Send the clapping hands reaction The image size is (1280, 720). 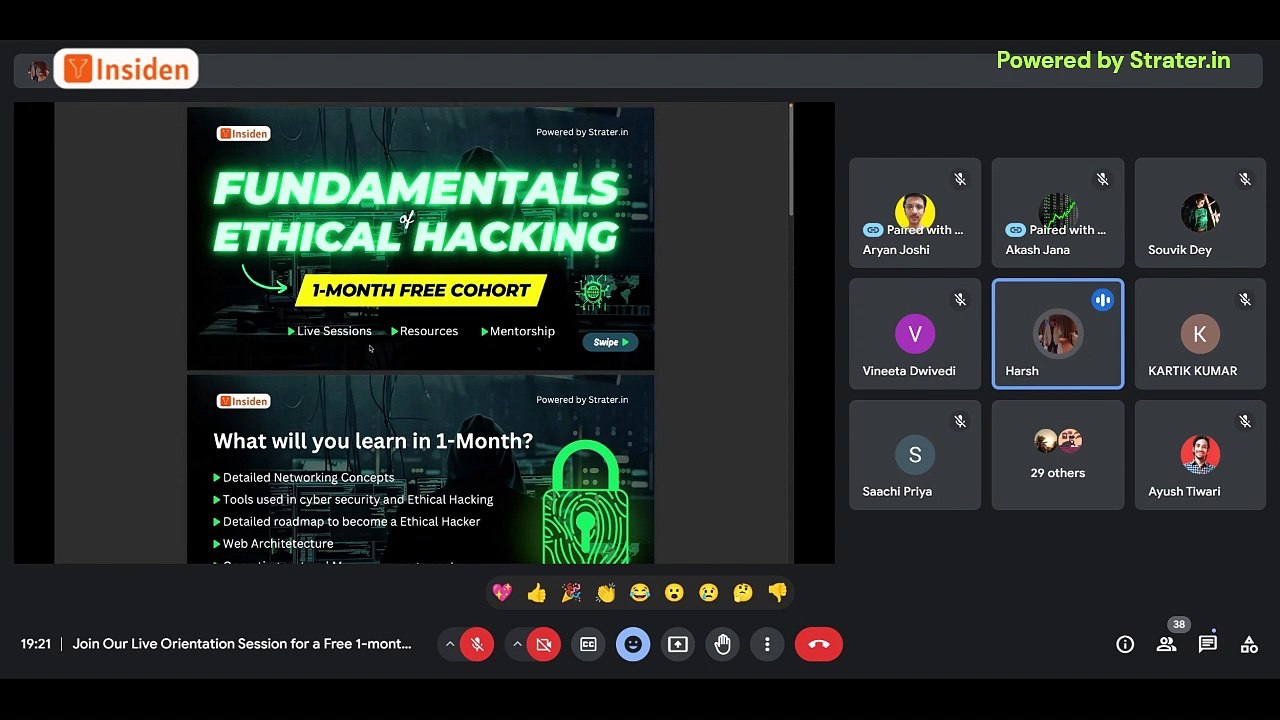(x=606, y=593)
